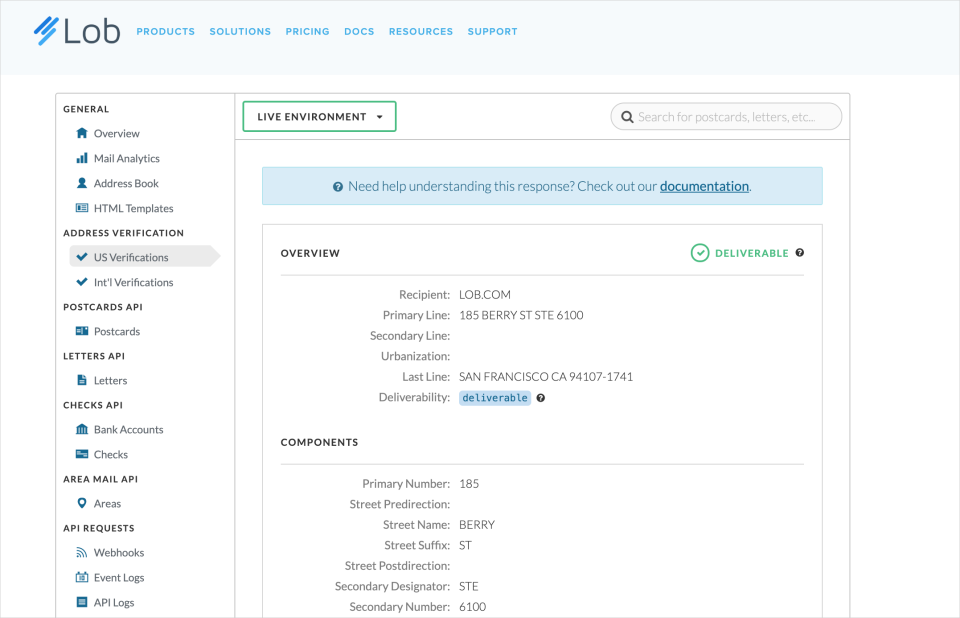Select secondary designator value STE
This screenshot has width=960, height=618.
click(468, 586)
